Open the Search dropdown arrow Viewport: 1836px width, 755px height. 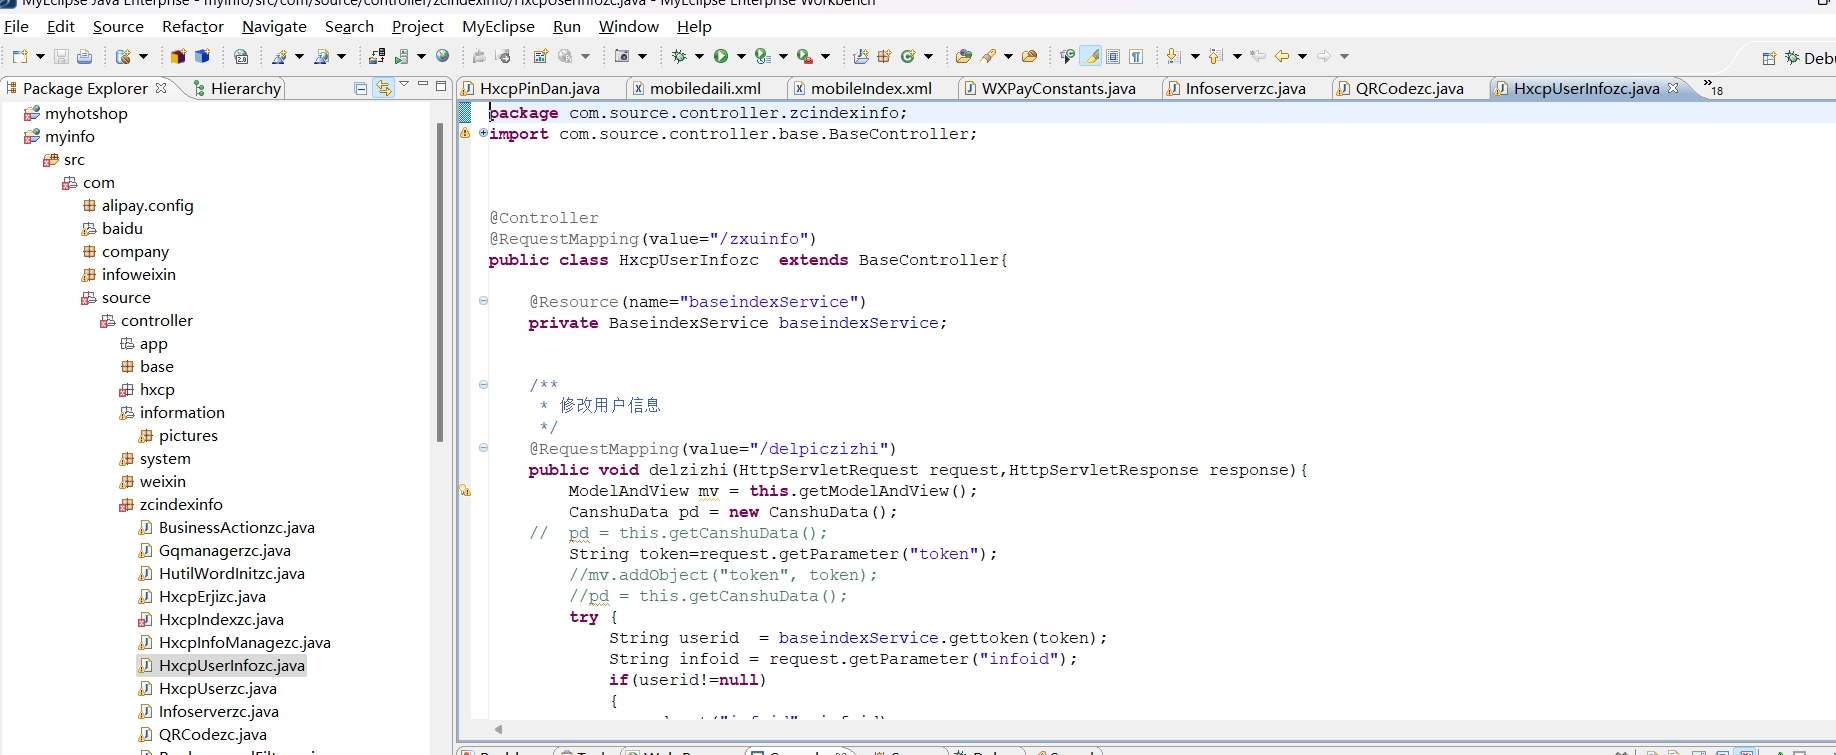1008,57
